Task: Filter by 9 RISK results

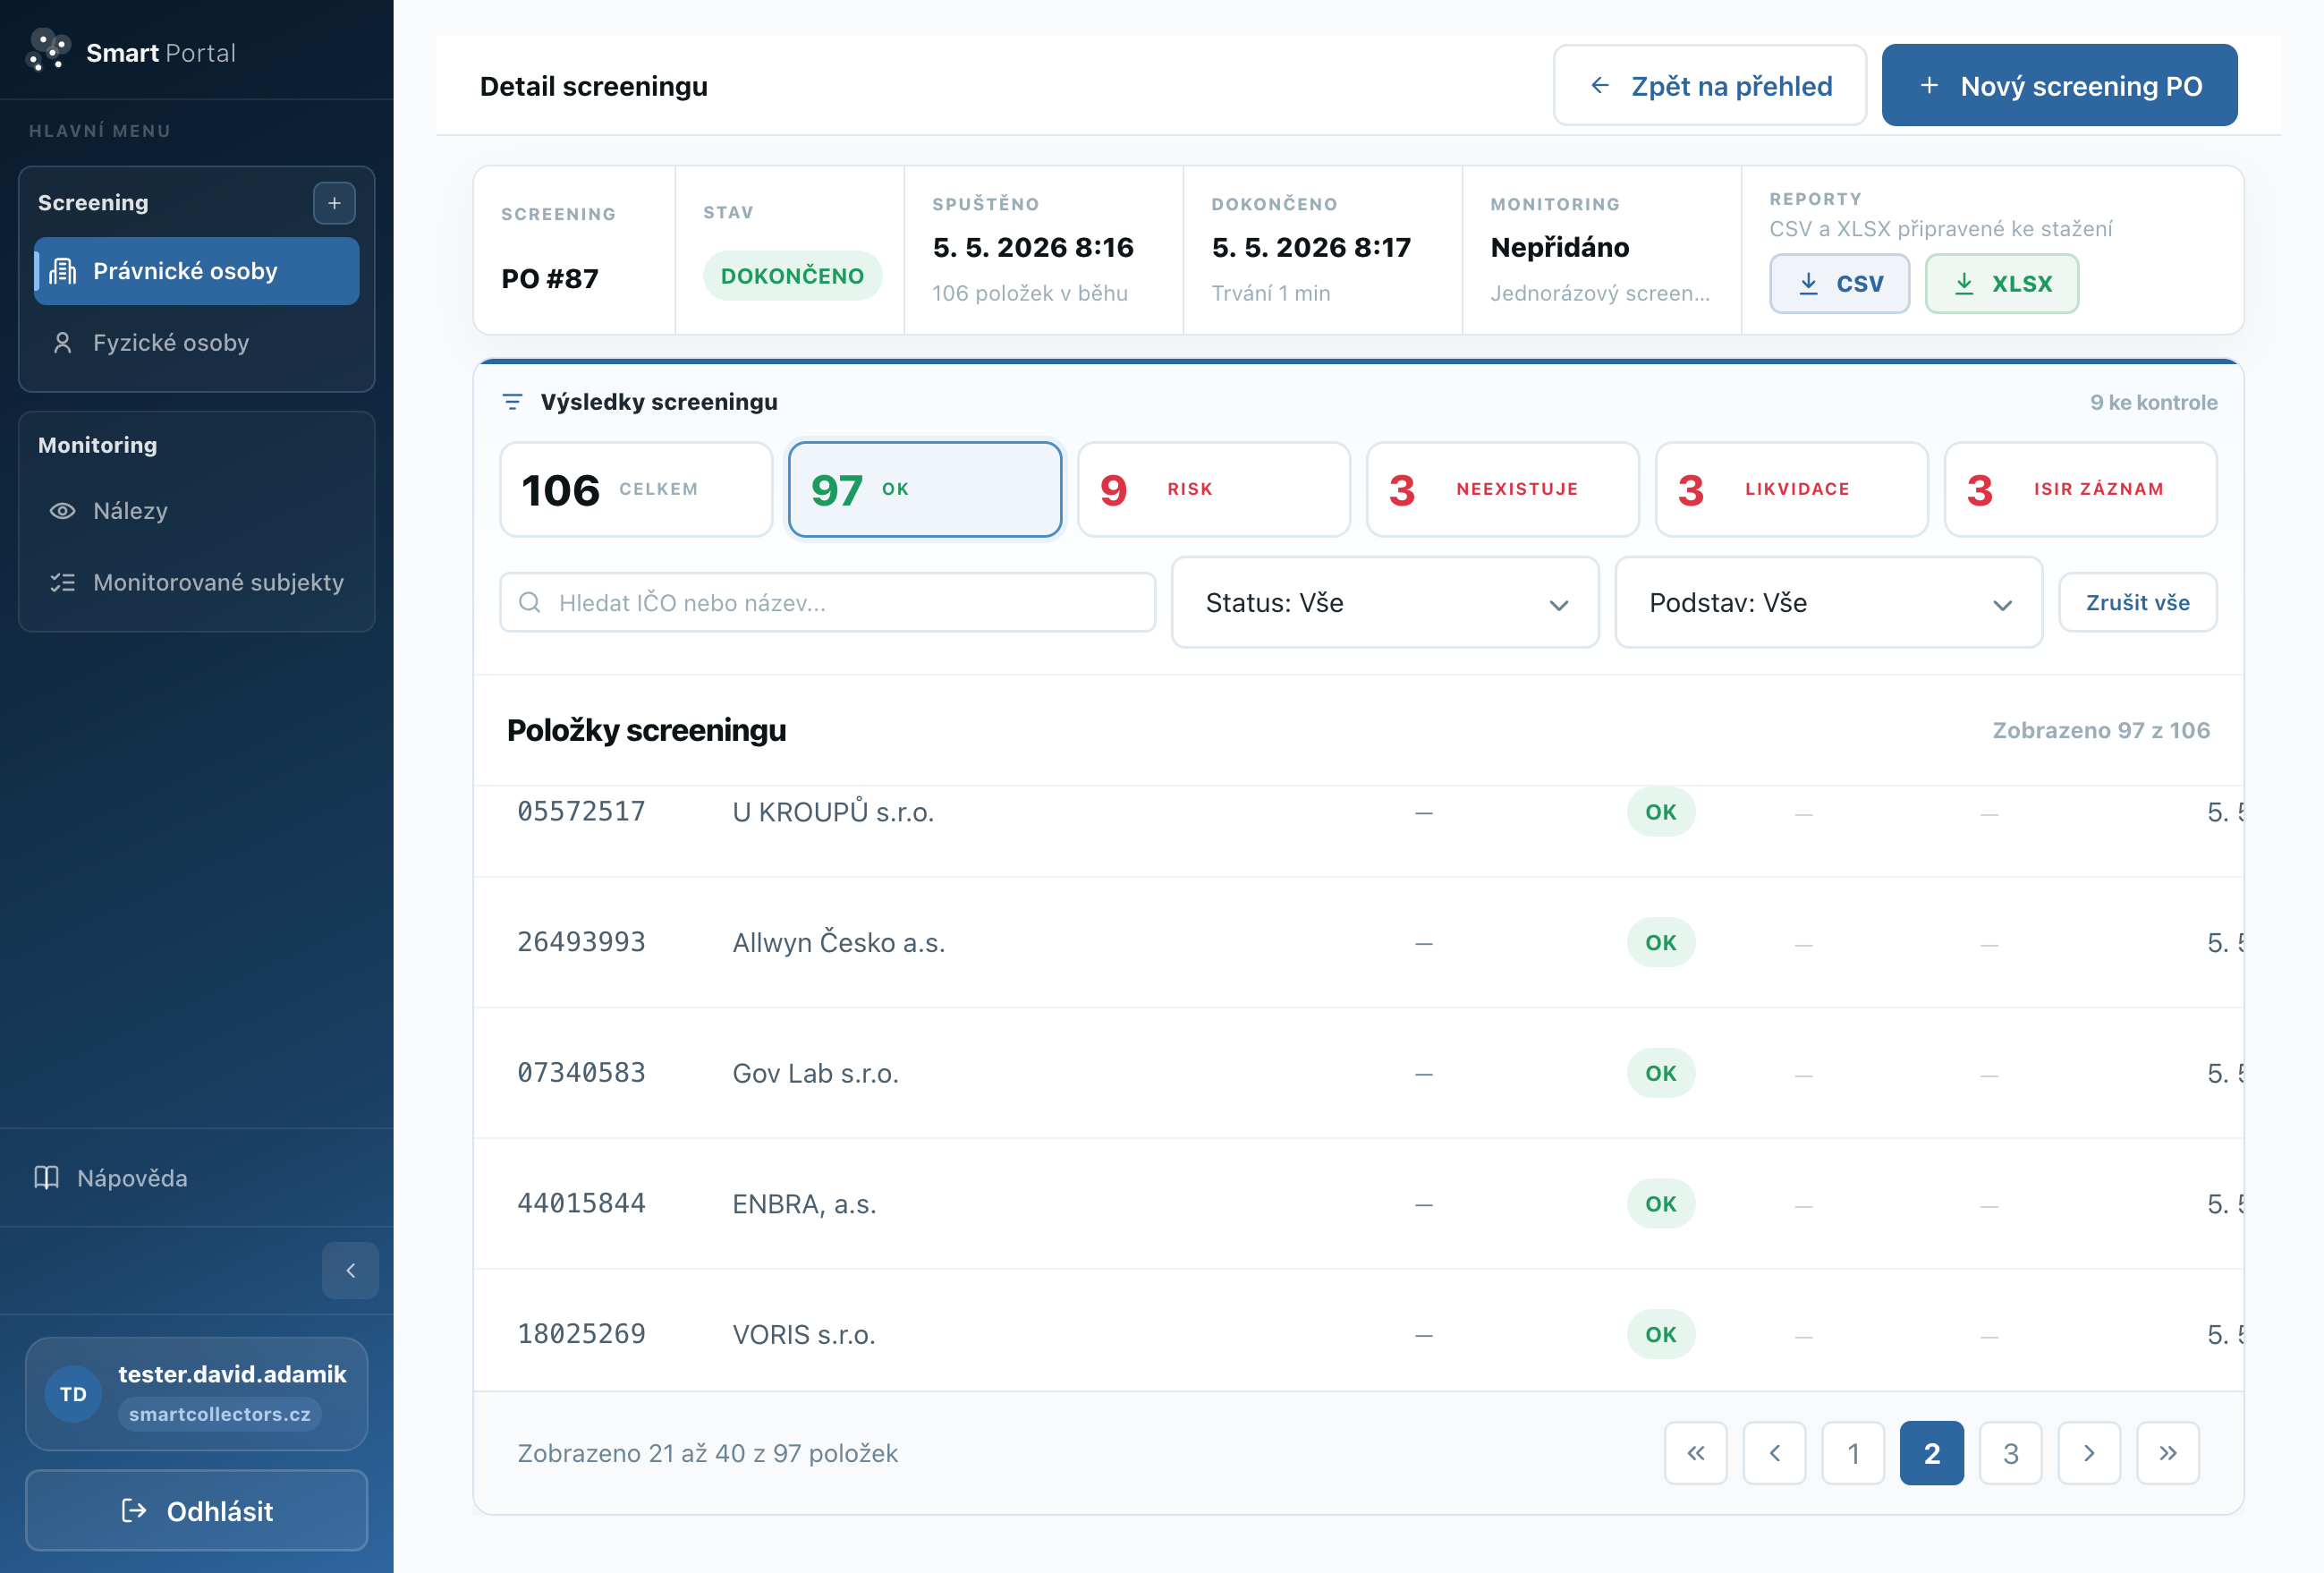Action: [1214, 490]
